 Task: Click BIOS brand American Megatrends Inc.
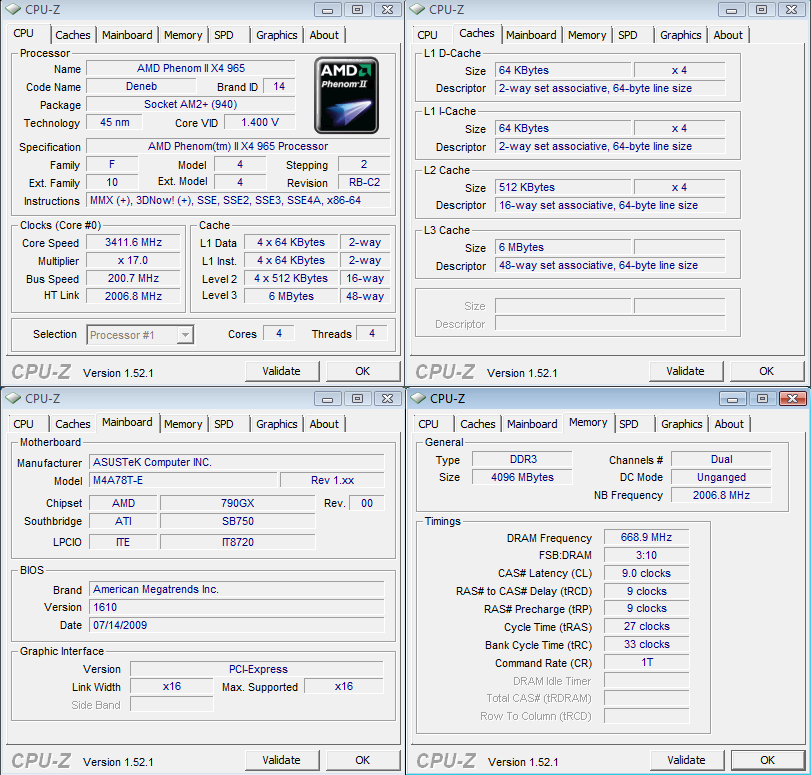237,589
